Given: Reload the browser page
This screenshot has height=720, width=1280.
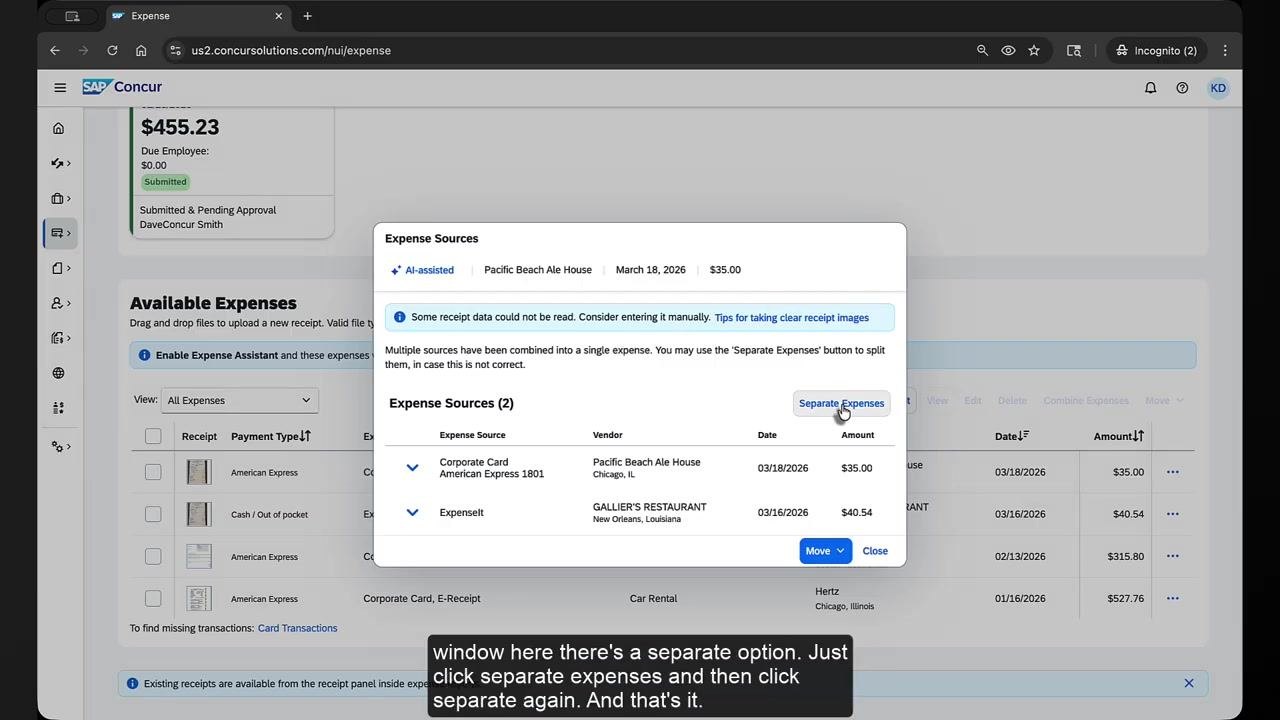Looking at the screenshot, I should point(112,50).
